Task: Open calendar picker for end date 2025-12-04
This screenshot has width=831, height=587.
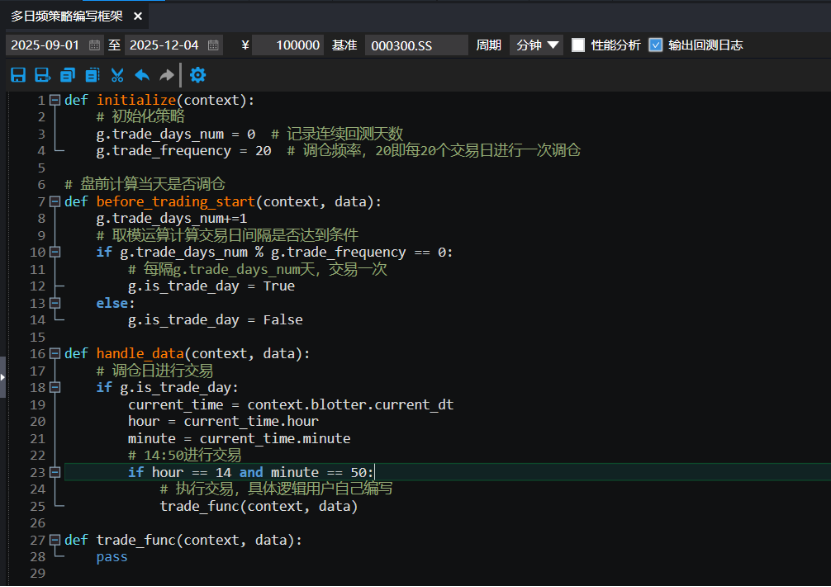Action: [213, 45]
